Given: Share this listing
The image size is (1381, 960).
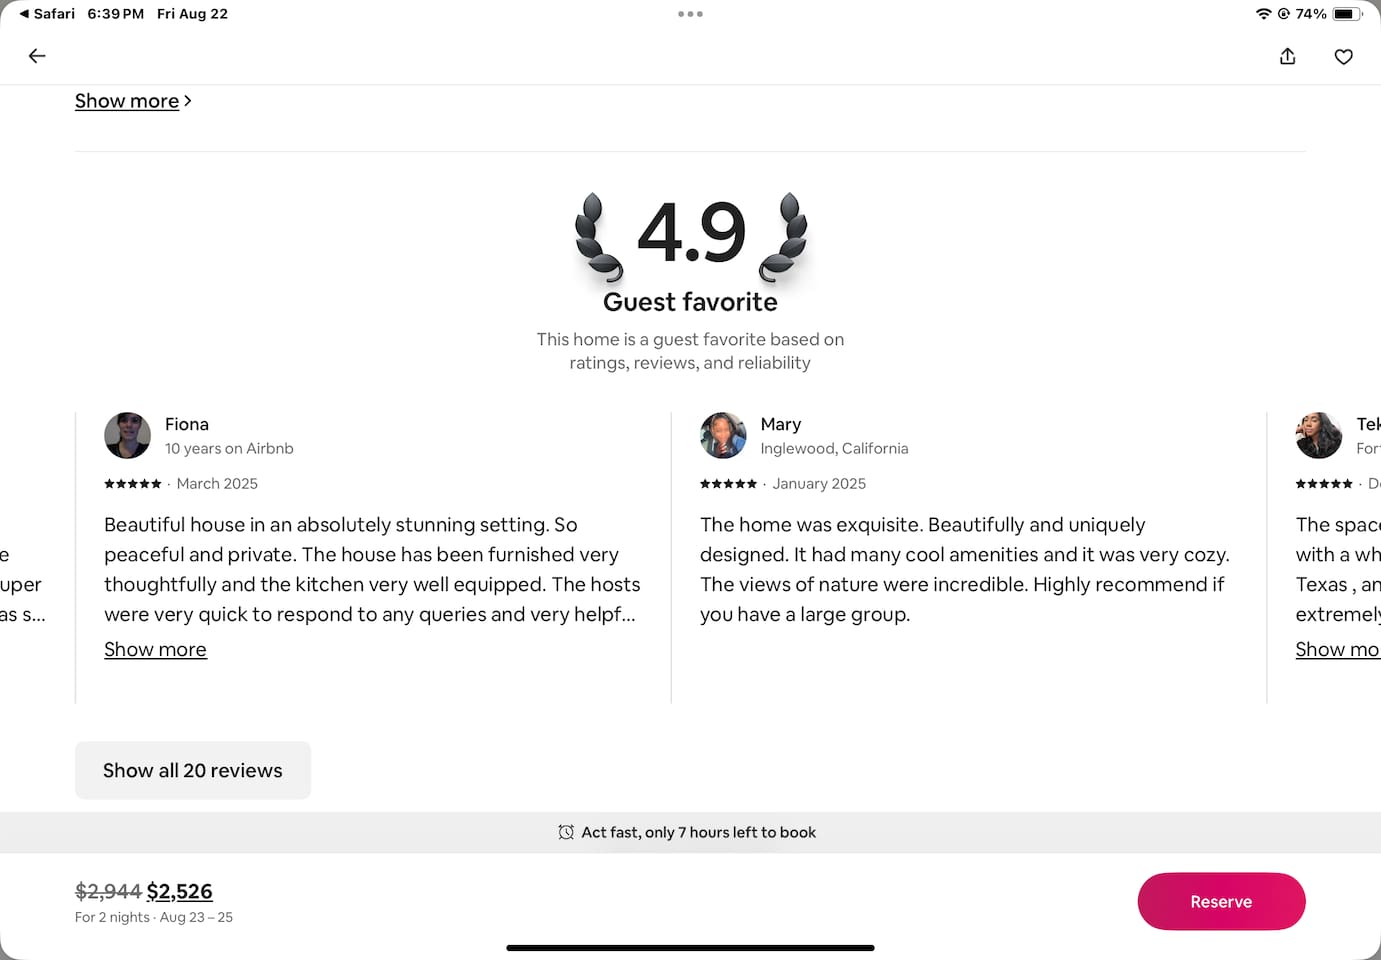Looking at the screenshot, I should (1287, 56).
